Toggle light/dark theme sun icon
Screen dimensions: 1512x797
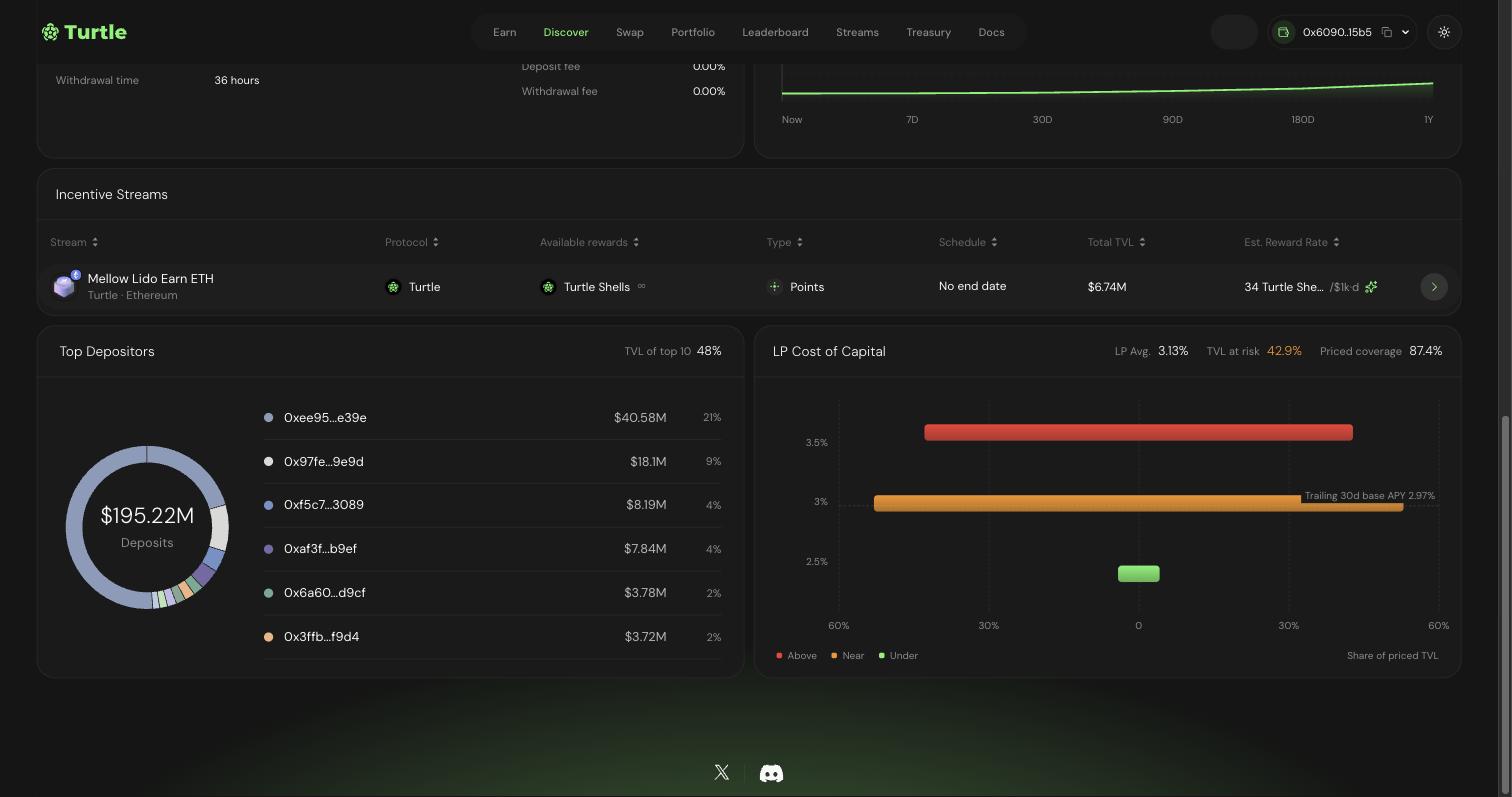point(1444,32)
